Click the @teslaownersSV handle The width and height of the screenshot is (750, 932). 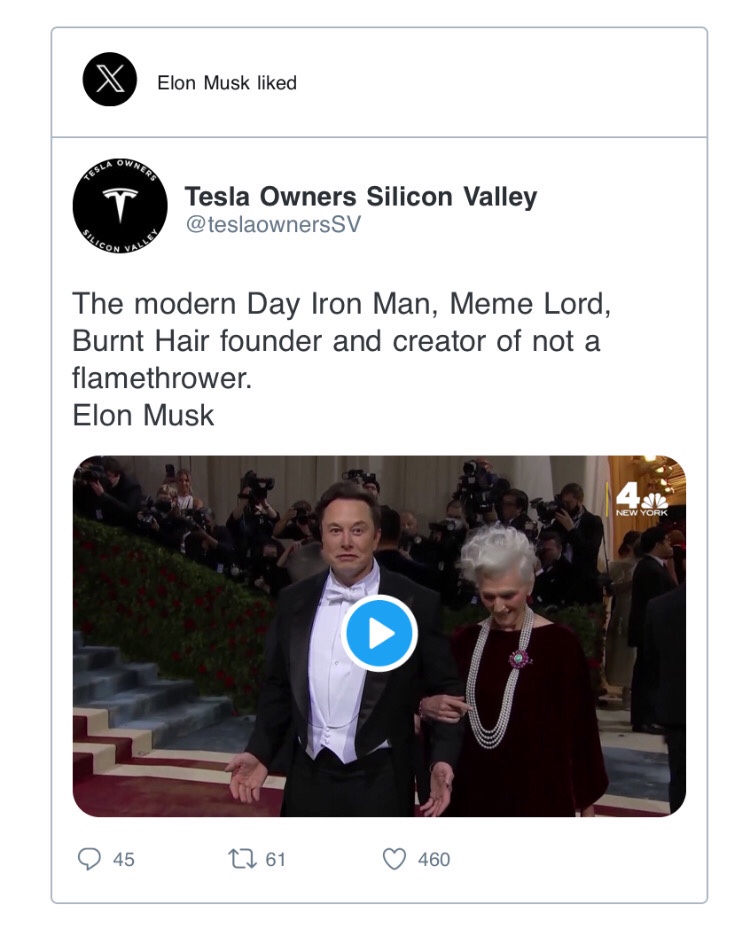tap(272, 225)
